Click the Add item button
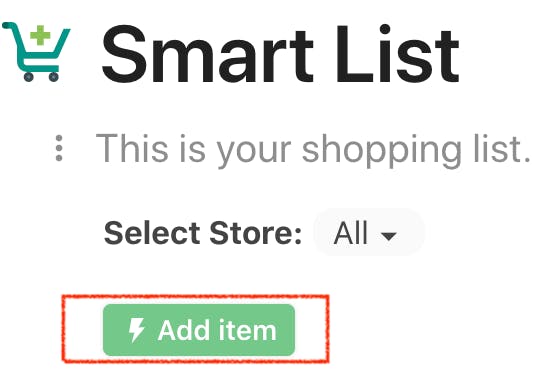The image size is (533, 370). click(x=199, y=330)
